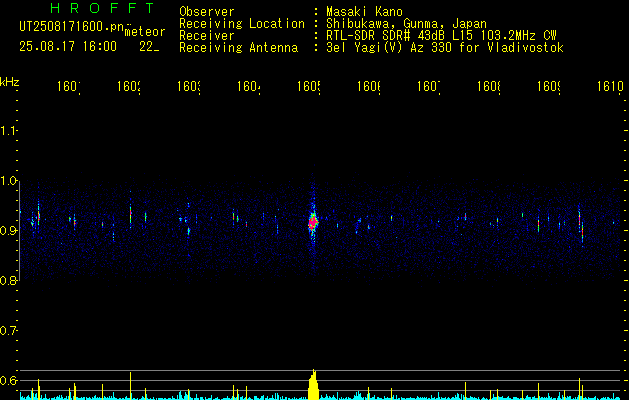Click the 0.9 frequency axis label
This screenshot has height=400, width=629.
coord(8,230)
